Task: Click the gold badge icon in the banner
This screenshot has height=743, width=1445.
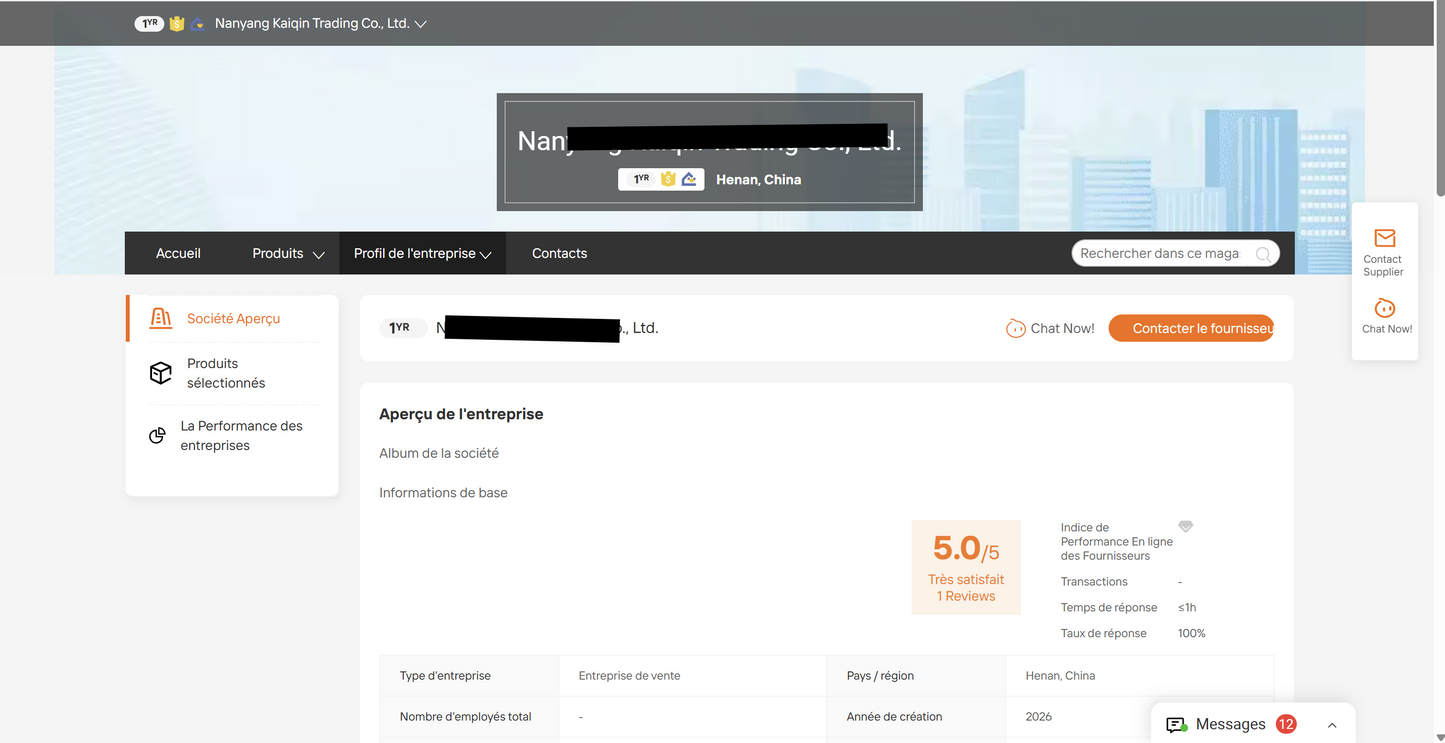Action: click(x=668, y=179)
